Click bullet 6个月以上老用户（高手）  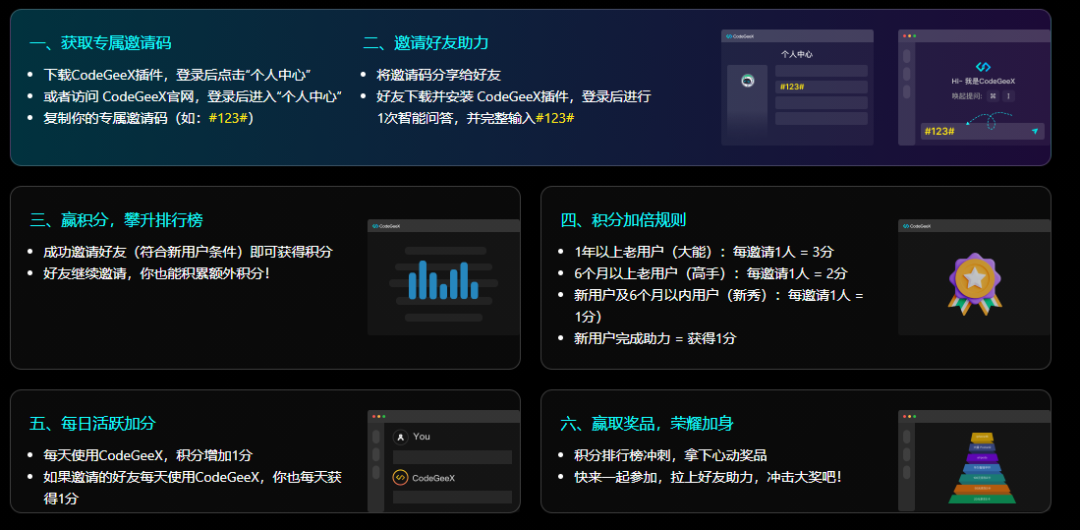[x=711, y=273]
